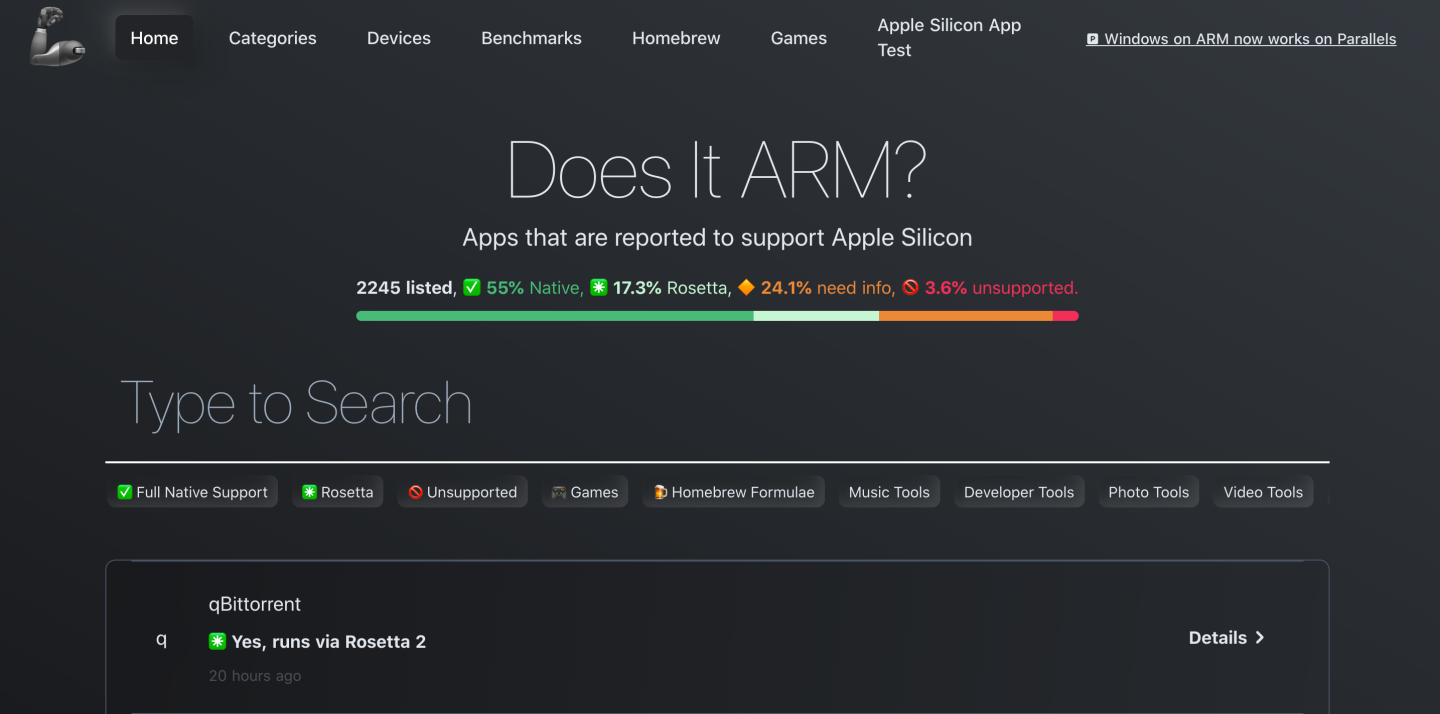Click 'Yes, runs via Rosetta 2' status
The width and height of the screenshot is (1440, 714).
pos(329,642)
